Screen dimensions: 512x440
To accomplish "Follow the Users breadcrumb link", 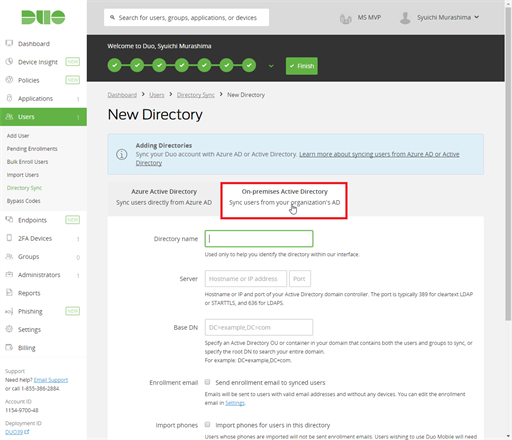I will [157, 95].
